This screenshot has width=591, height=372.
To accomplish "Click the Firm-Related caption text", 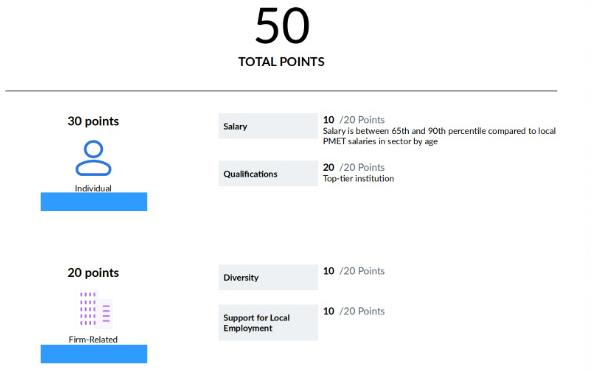I will point(93,340).
